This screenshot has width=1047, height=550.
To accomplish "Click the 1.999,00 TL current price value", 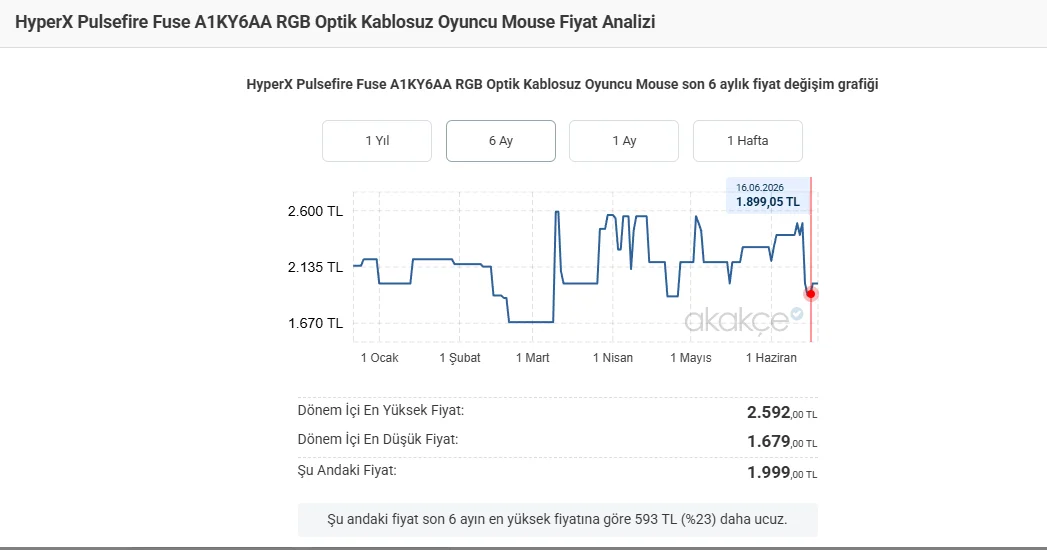I will (782, 473).
